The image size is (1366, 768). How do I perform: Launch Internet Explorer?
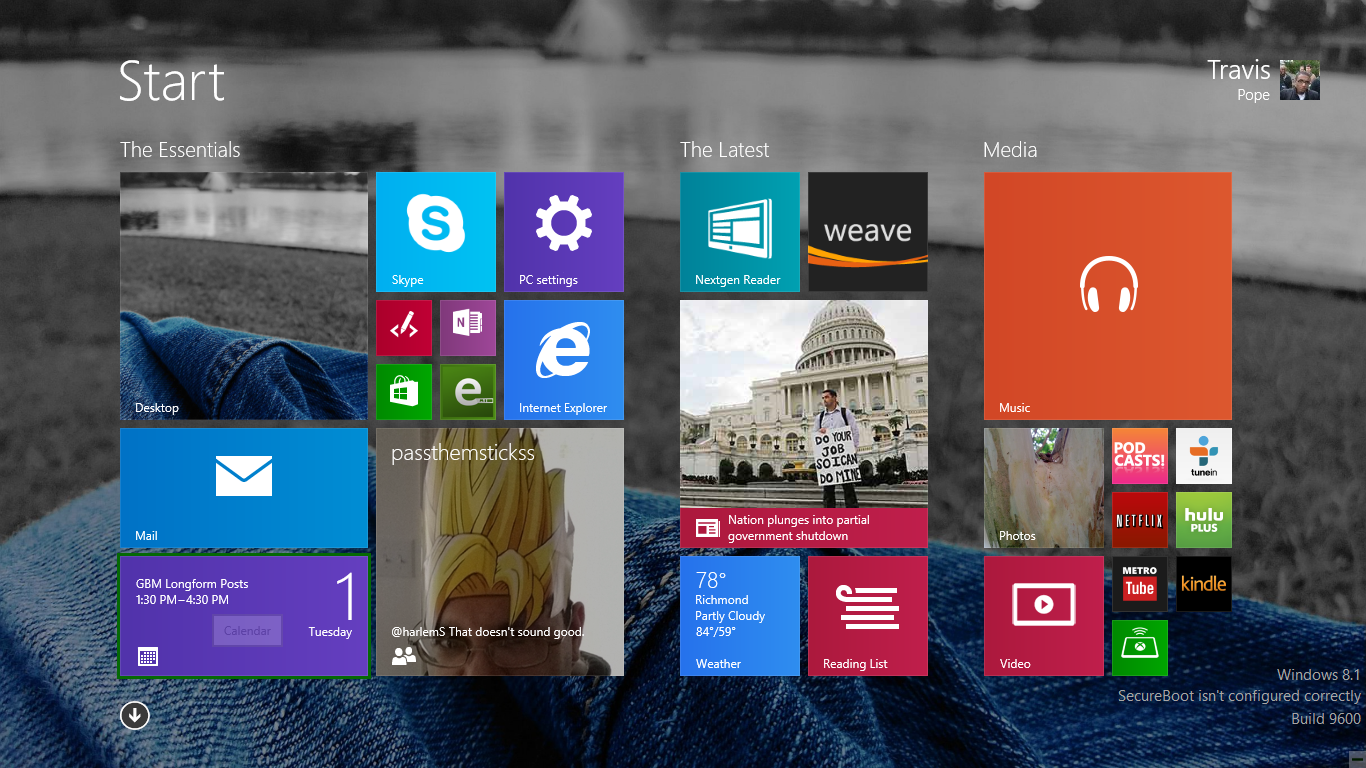pos(563,359)
